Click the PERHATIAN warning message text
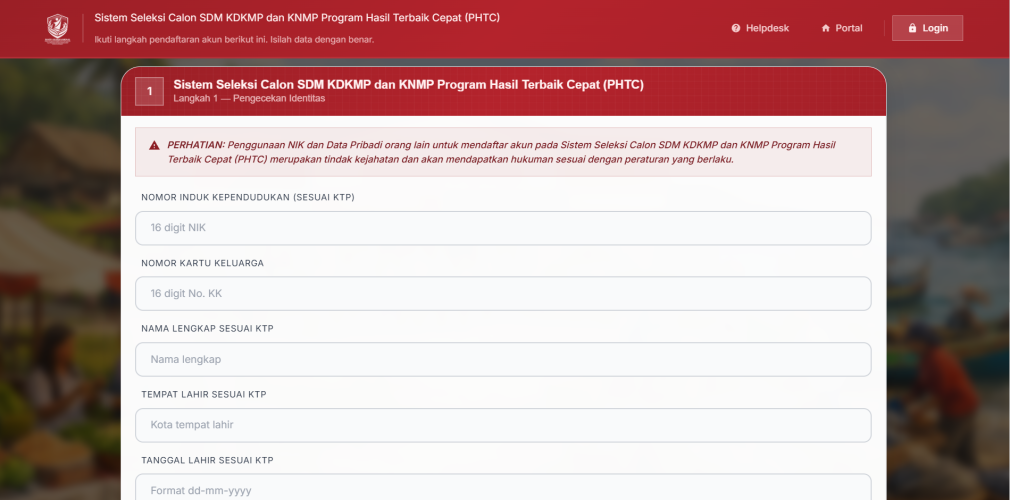This screenshot has height=500, width=1010. (x=500, y=152)
